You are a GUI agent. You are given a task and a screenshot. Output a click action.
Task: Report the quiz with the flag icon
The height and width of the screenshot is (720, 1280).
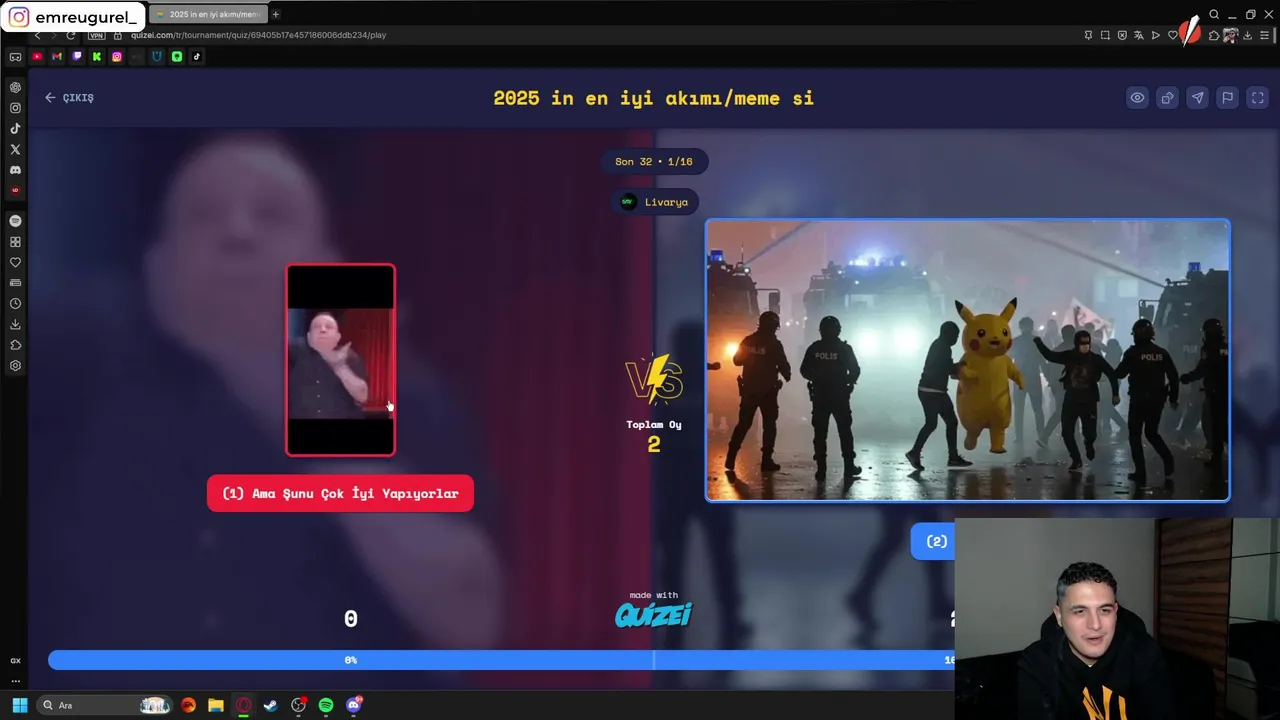point(1227,97)
